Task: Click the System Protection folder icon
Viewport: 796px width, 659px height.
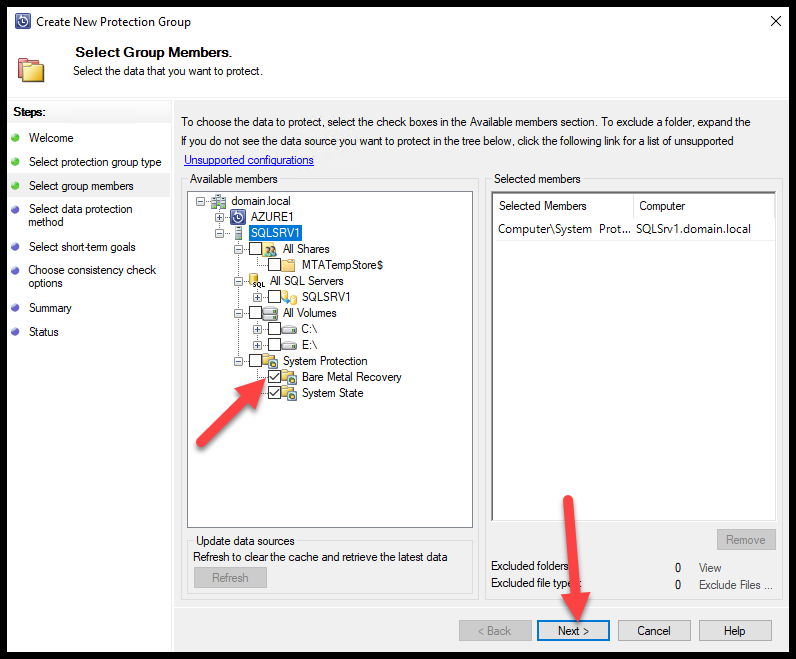Action: [270, 361]
